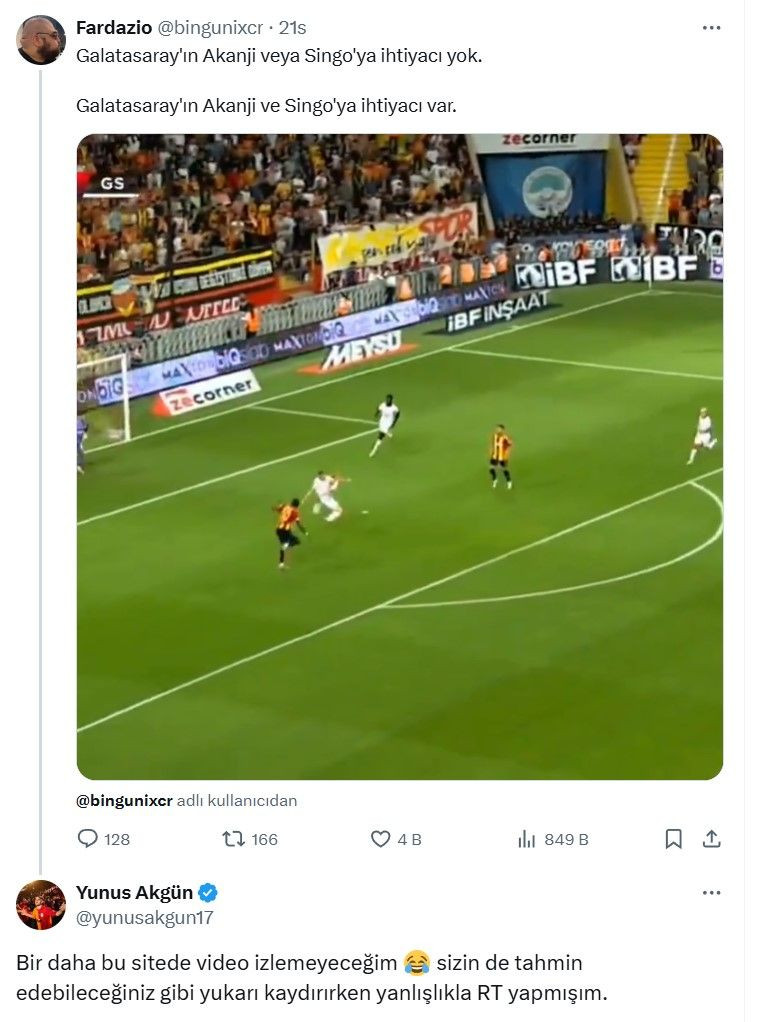Click Yunus Akgün's blue verified badge

pos(208,892)
